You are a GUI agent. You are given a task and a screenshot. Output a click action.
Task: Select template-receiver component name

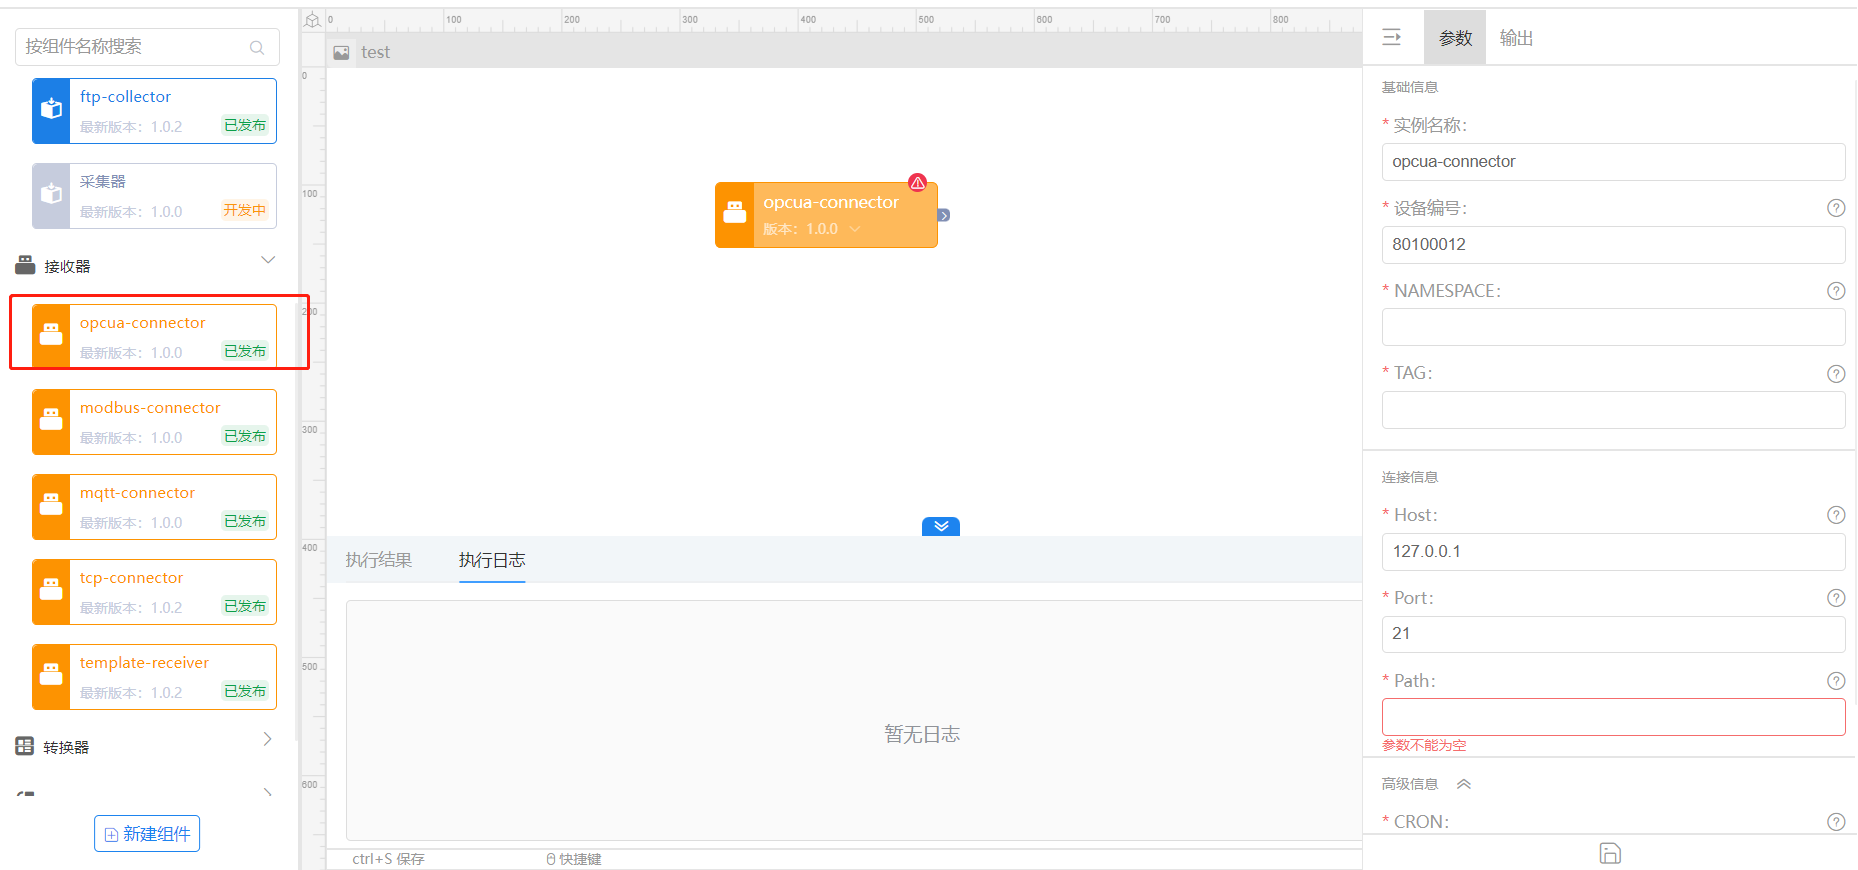[x=144, y=663]
